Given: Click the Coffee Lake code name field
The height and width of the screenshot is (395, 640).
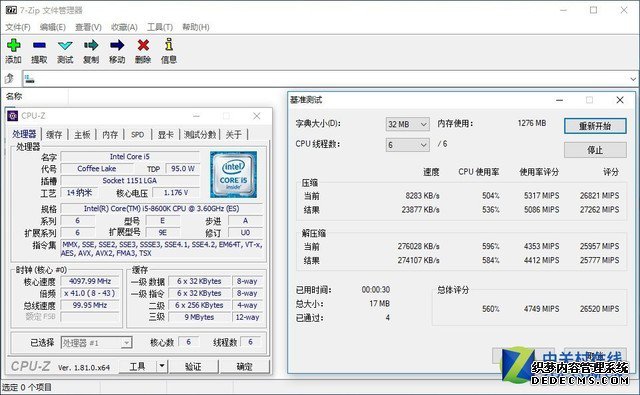Looking at the screenshot, I should coord(97,169).
